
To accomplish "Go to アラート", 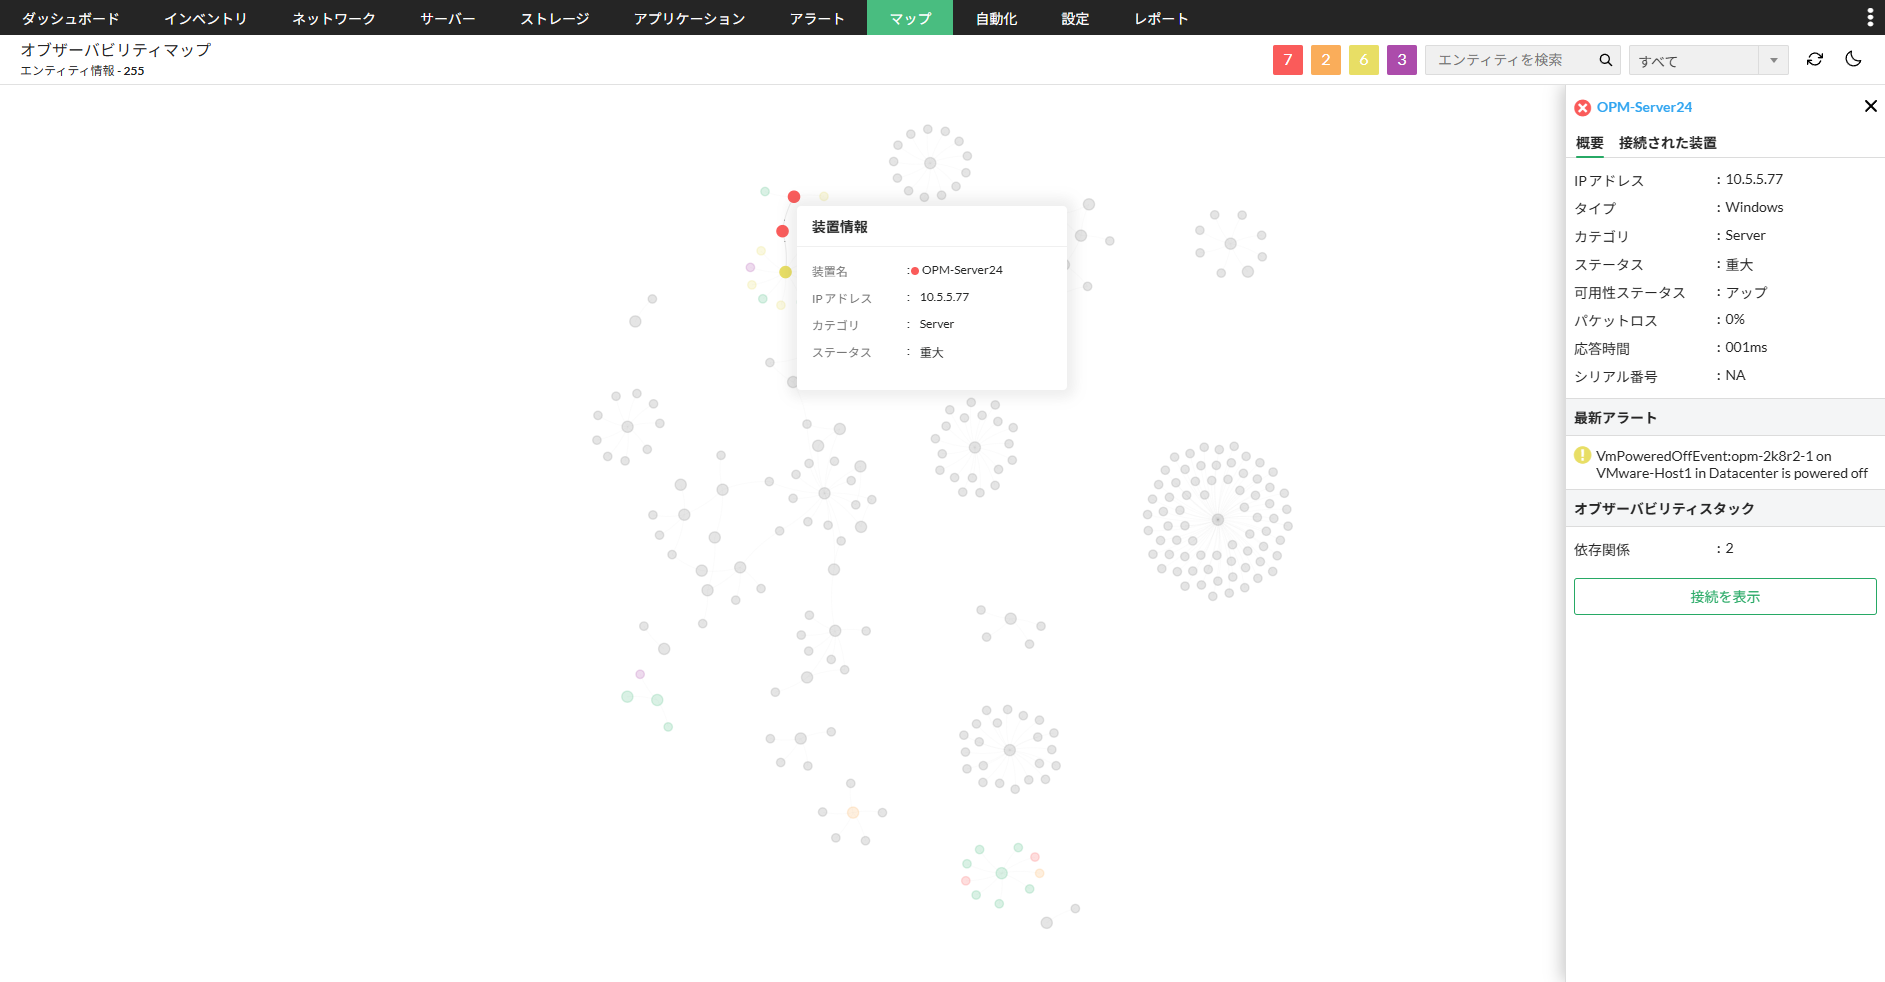I will [817, 18].
